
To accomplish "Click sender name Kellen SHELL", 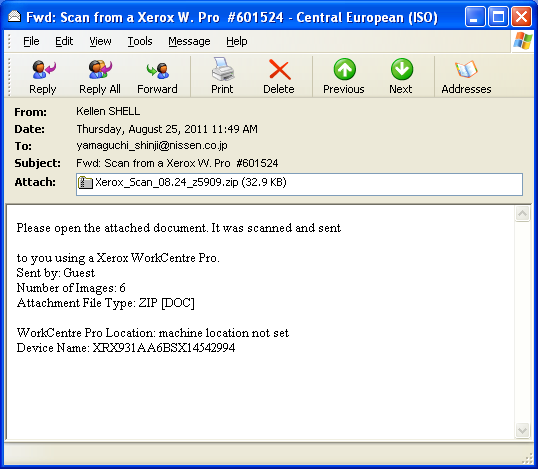I will coord(108,111).
